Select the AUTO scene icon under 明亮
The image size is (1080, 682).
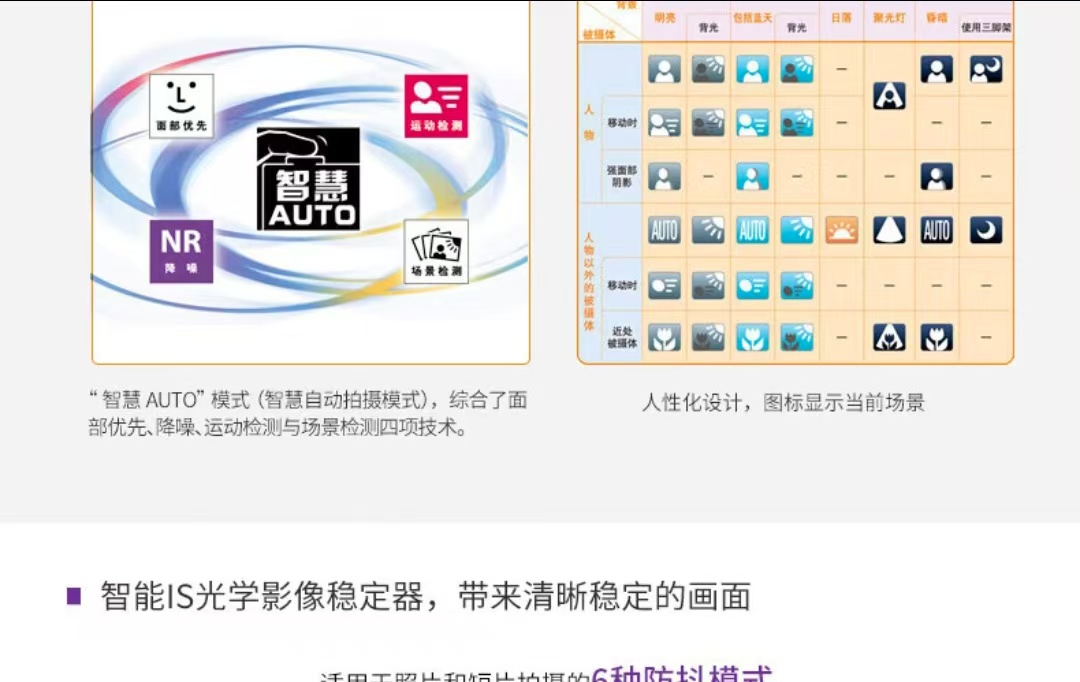click(x=663, y=229)
